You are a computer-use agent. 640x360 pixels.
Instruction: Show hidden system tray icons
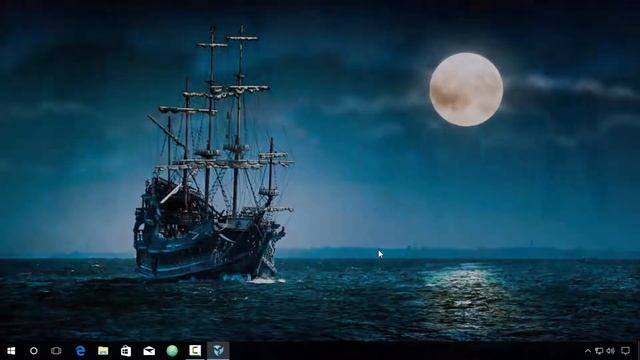(588, 351)
